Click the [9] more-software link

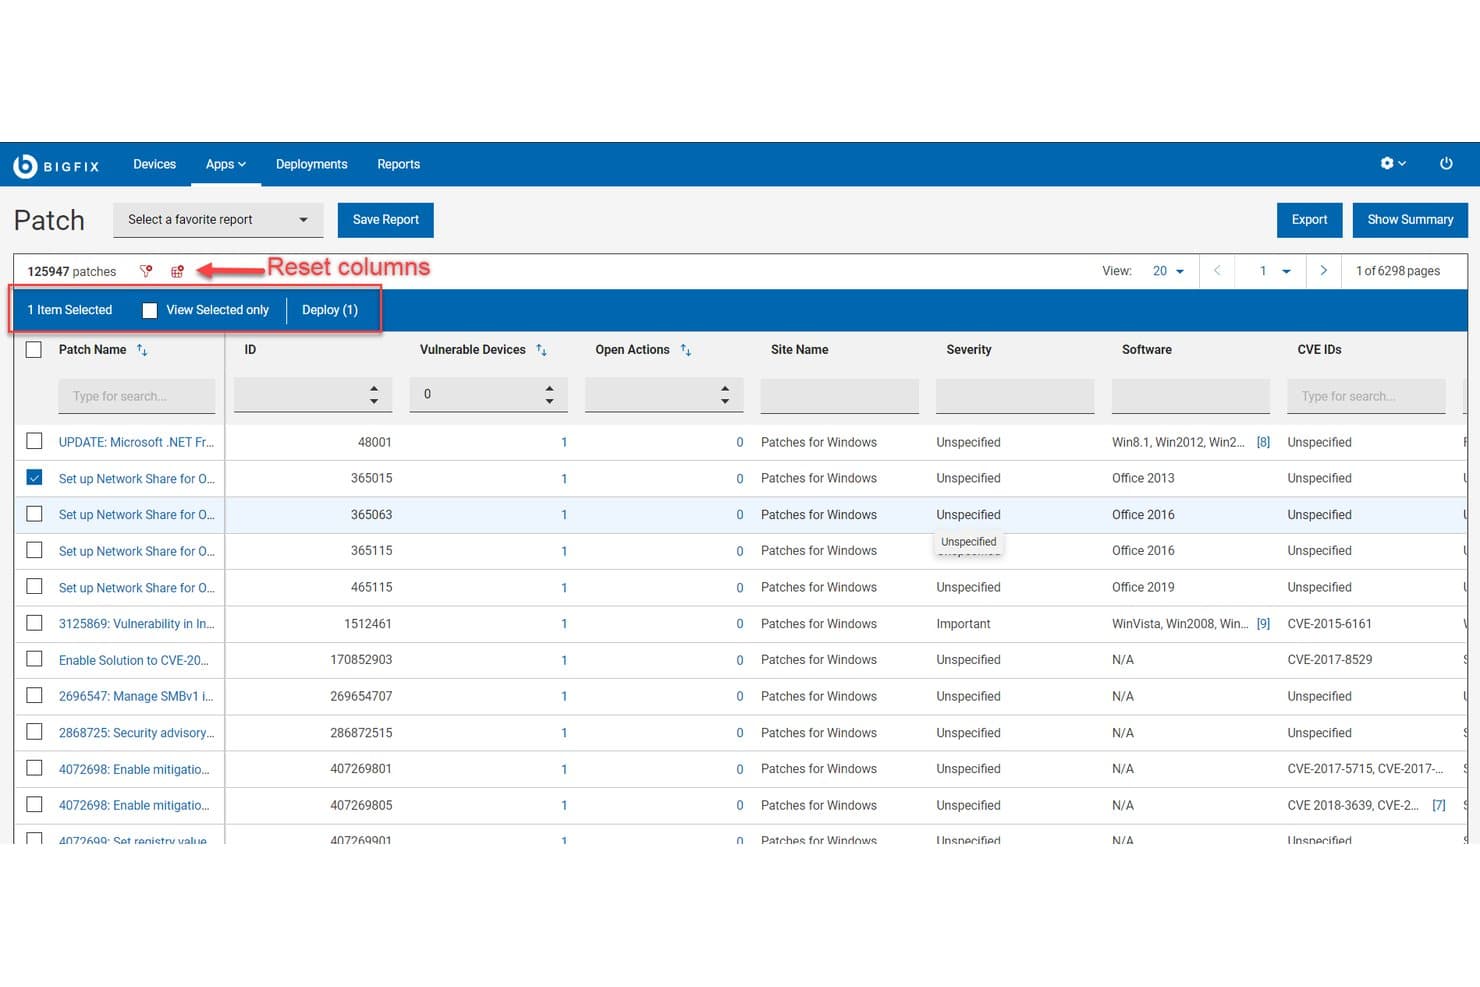coord(1263,624)
